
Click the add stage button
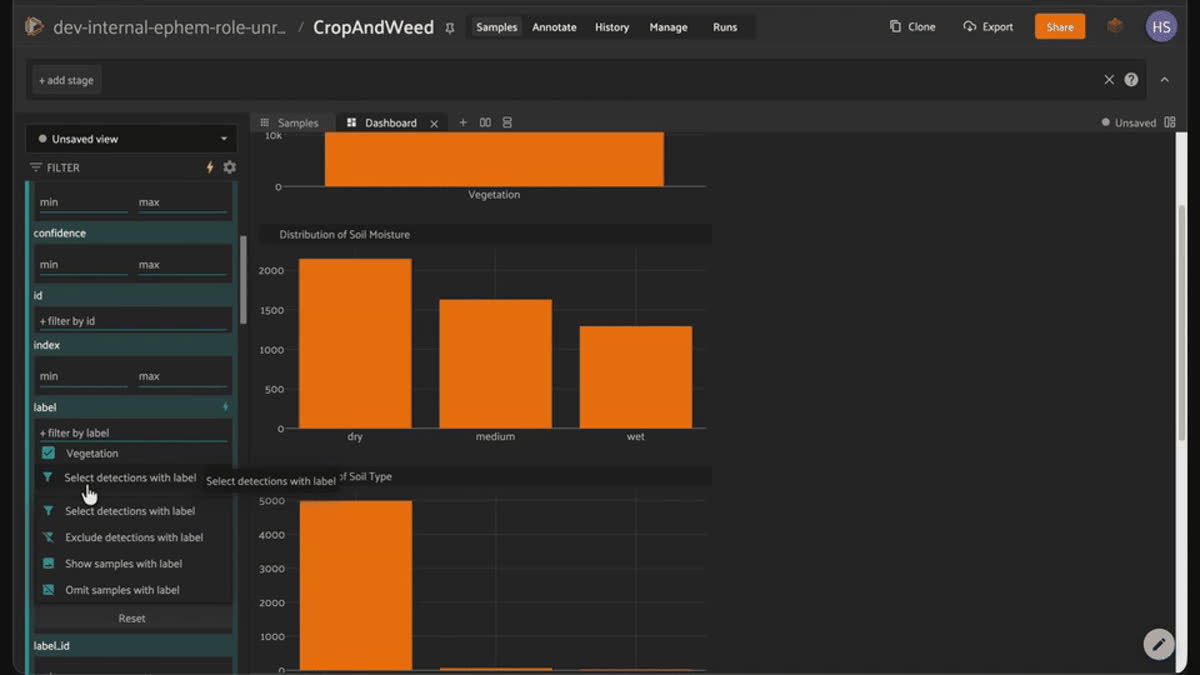tap(66, 80)
